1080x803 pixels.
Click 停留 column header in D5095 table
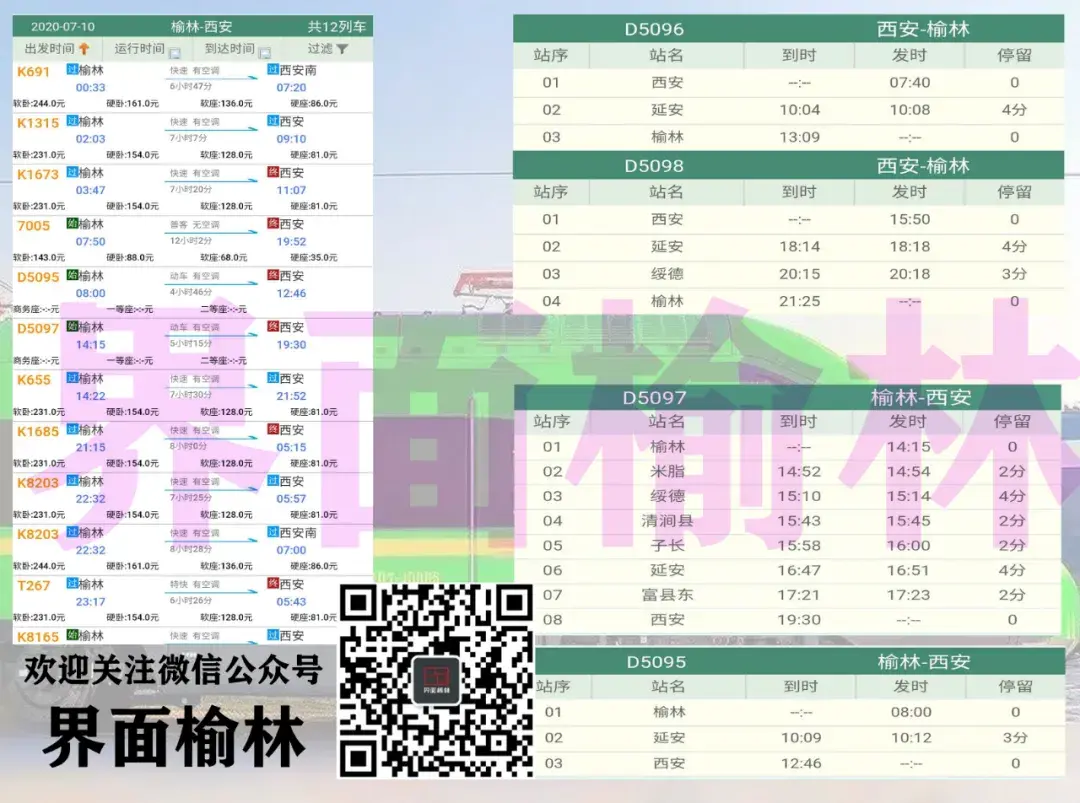1014,687
